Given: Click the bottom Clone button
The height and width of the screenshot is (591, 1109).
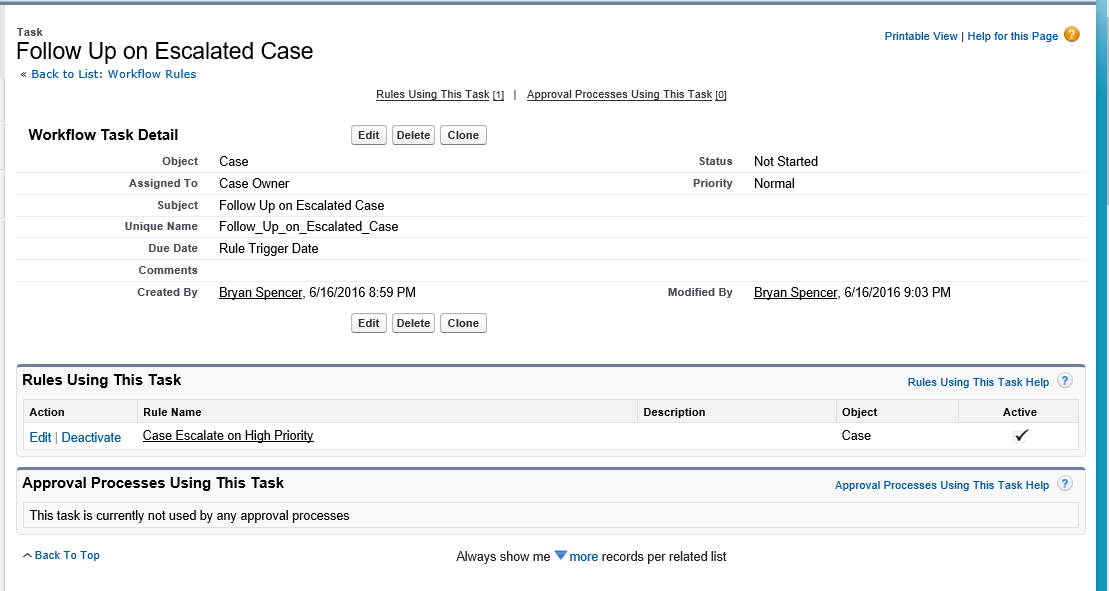Looking at the screenshot, I should [463, 323].
